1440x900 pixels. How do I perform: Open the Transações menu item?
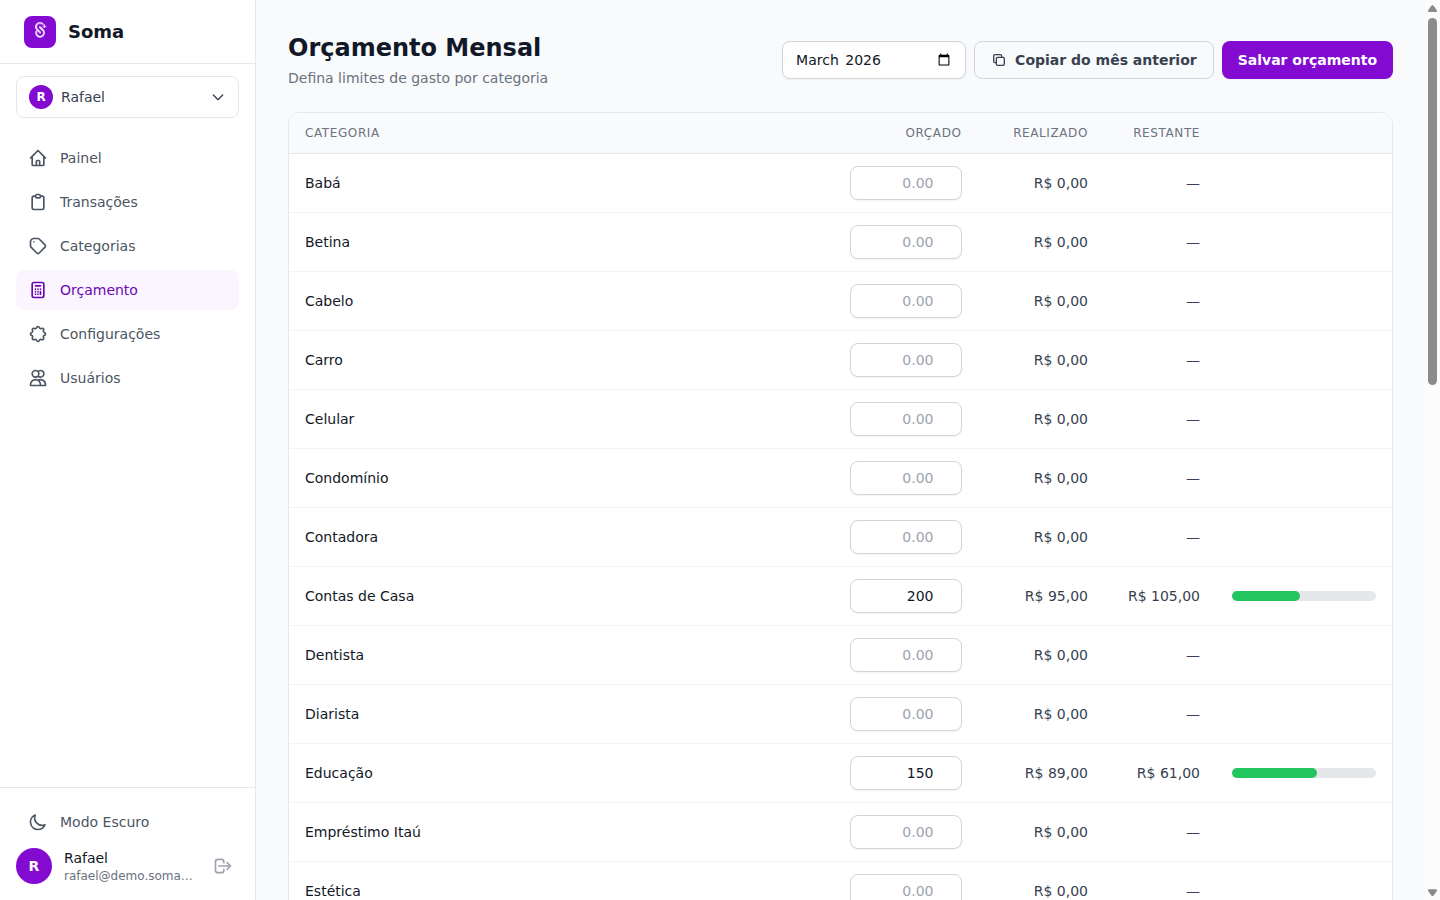click(x=98, y=201)
